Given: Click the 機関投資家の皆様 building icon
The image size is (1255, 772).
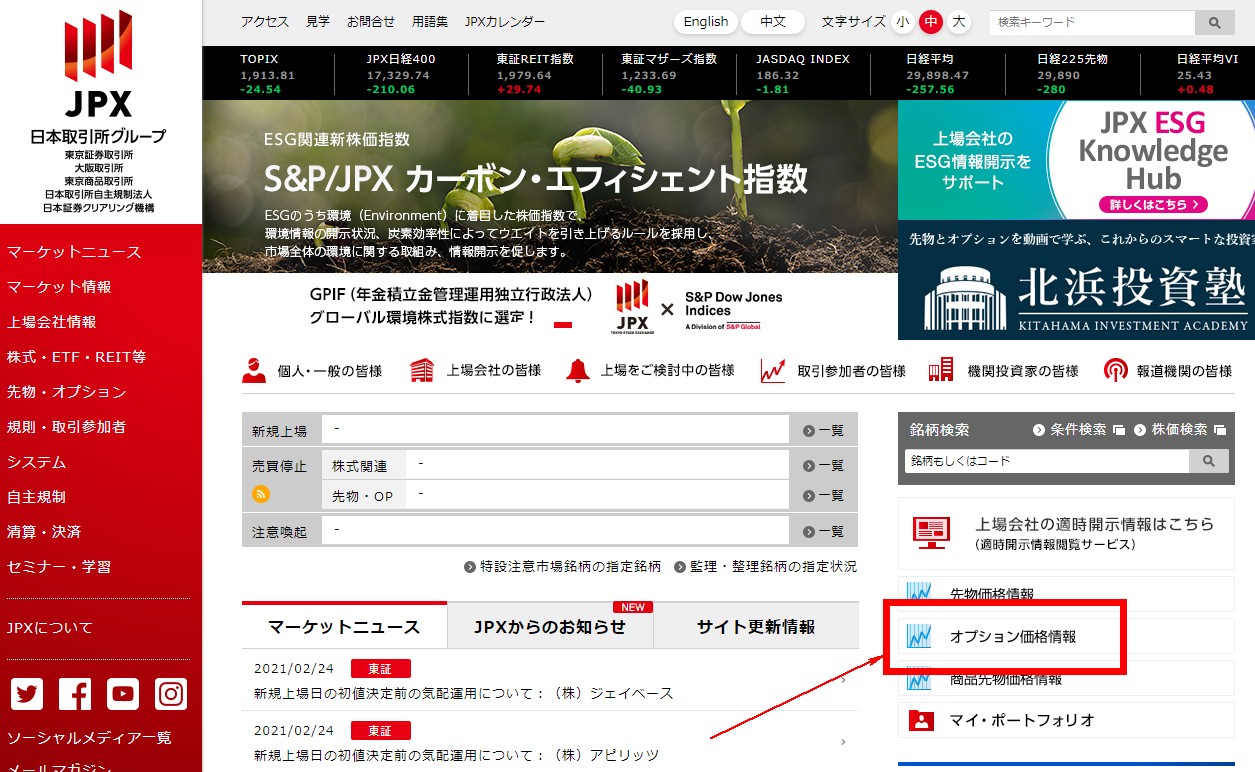Looking at the screenshot, I should click(x=941, y=370).
